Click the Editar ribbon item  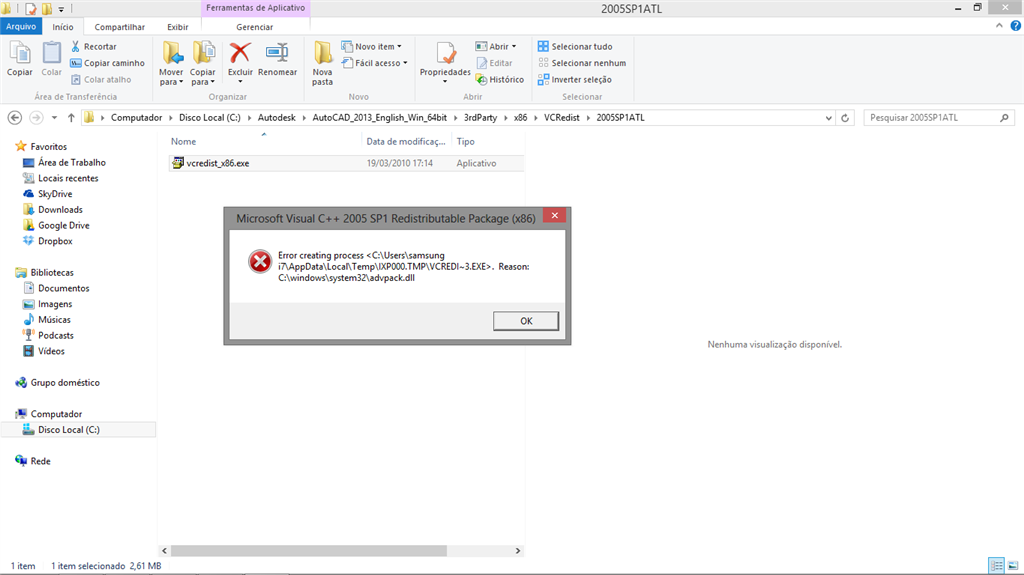[x=494, y=63]
